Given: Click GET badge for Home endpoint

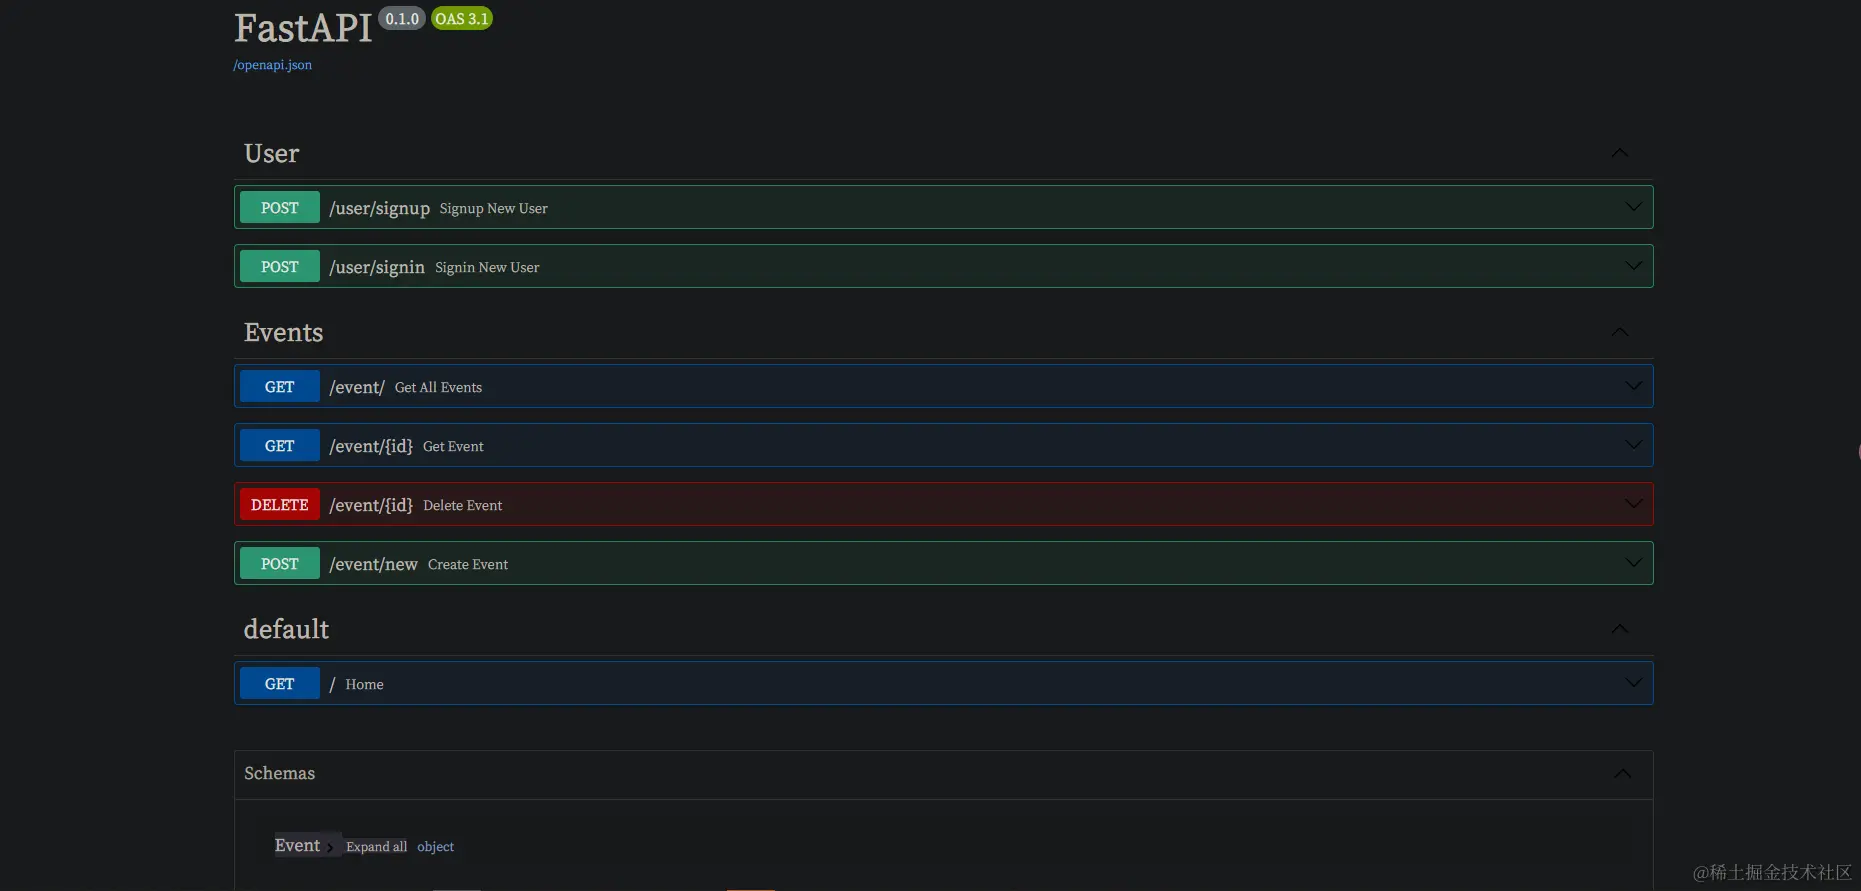Looking at the screenshot, I should pyautogui.click(x=280, y=683).
